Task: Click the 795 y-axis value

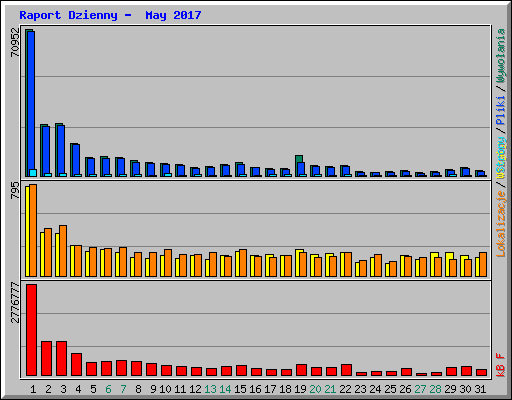Action: (x=15, y=190)
